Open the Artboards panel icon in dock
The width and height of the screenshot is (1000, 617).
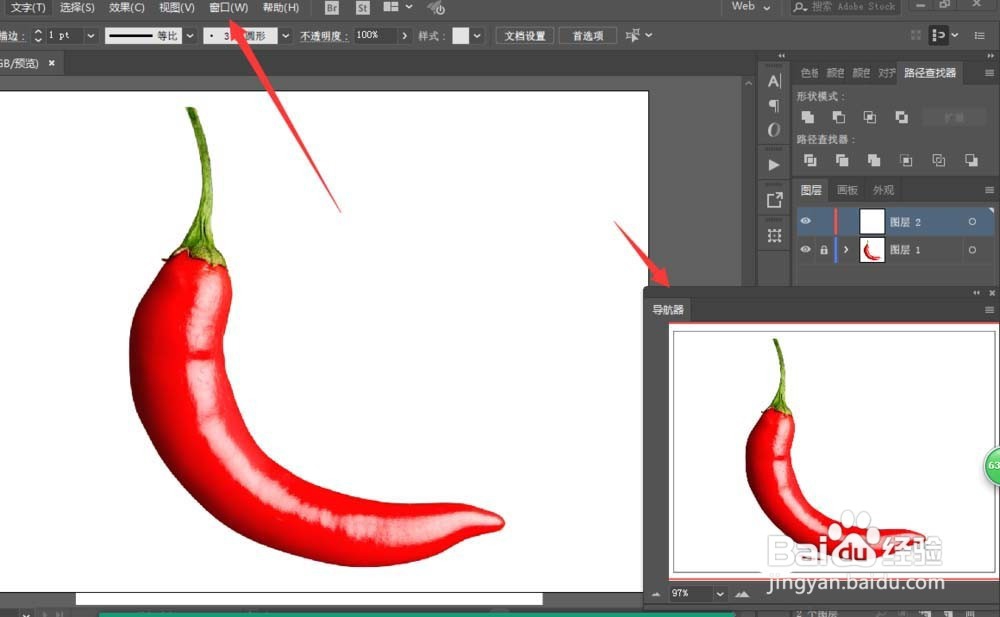[774, 235]
